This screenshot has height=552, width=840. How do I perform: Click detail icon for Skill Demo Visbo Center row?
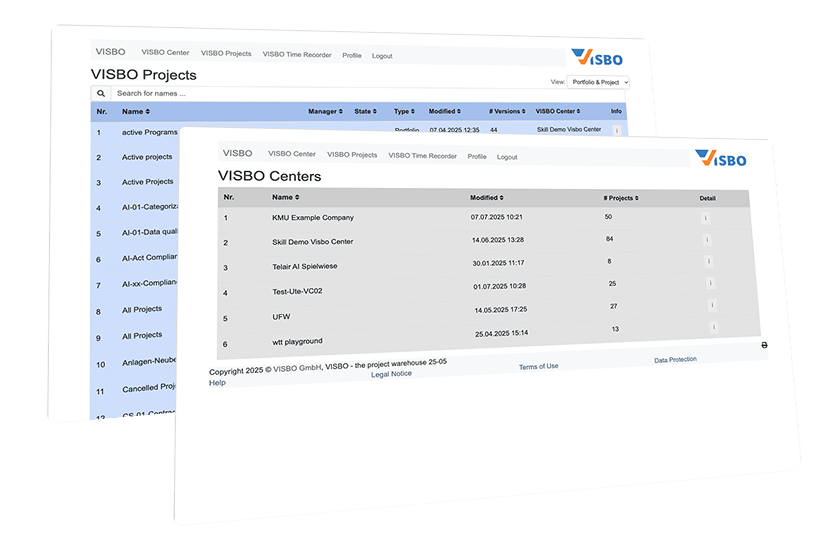click(x=706, y=239)
